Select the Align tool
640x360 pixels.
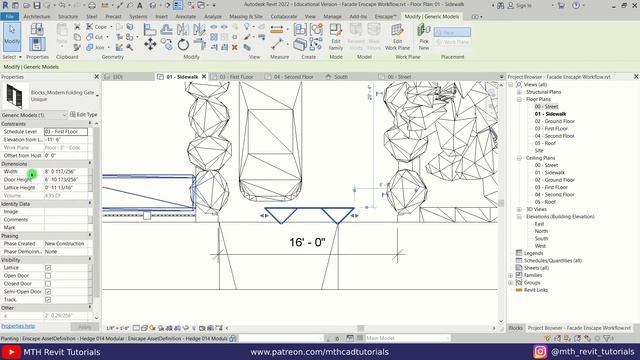(150, 29)
